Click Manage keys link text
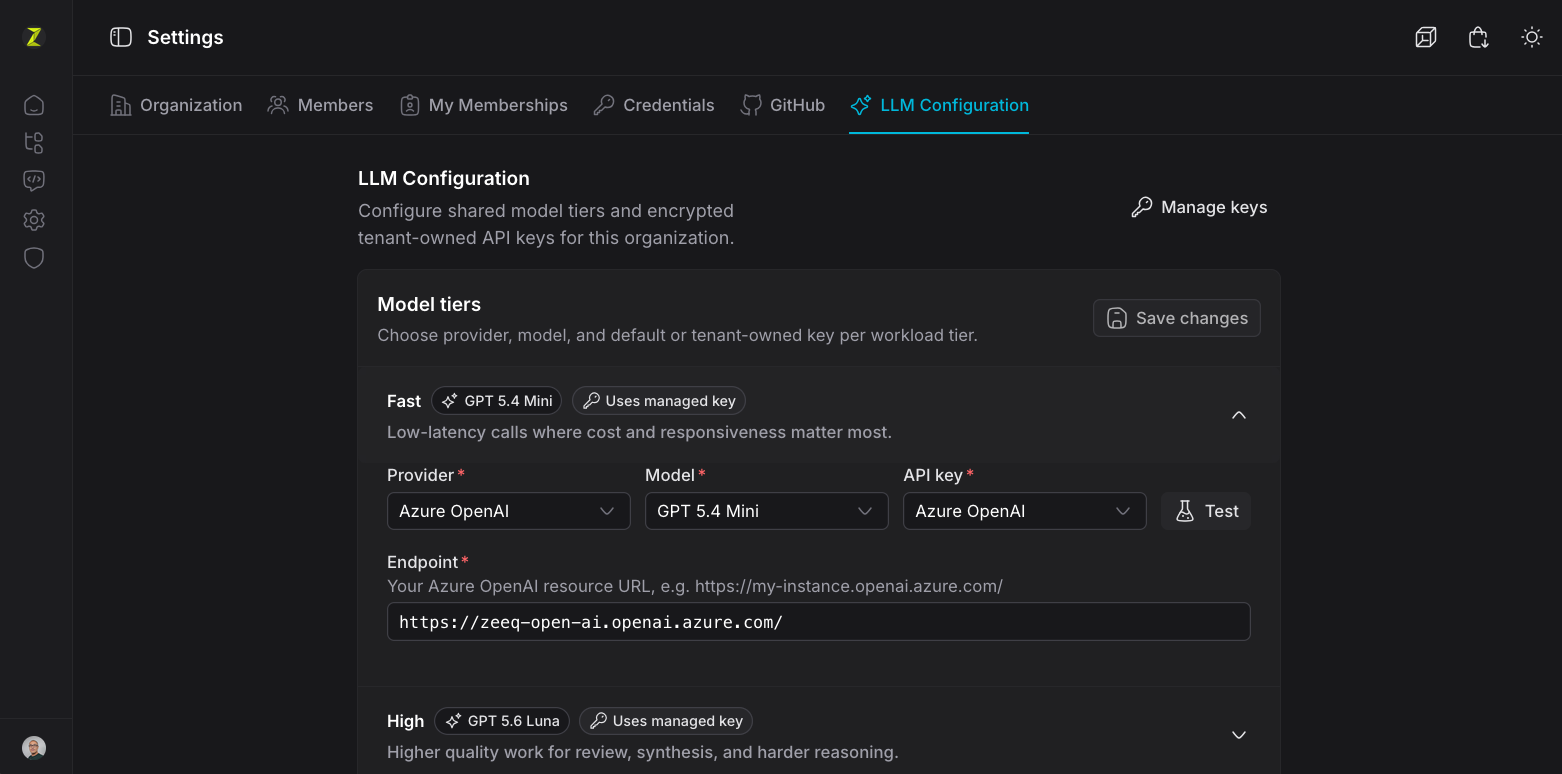The image size is (1562, 774). point(1214,207)
